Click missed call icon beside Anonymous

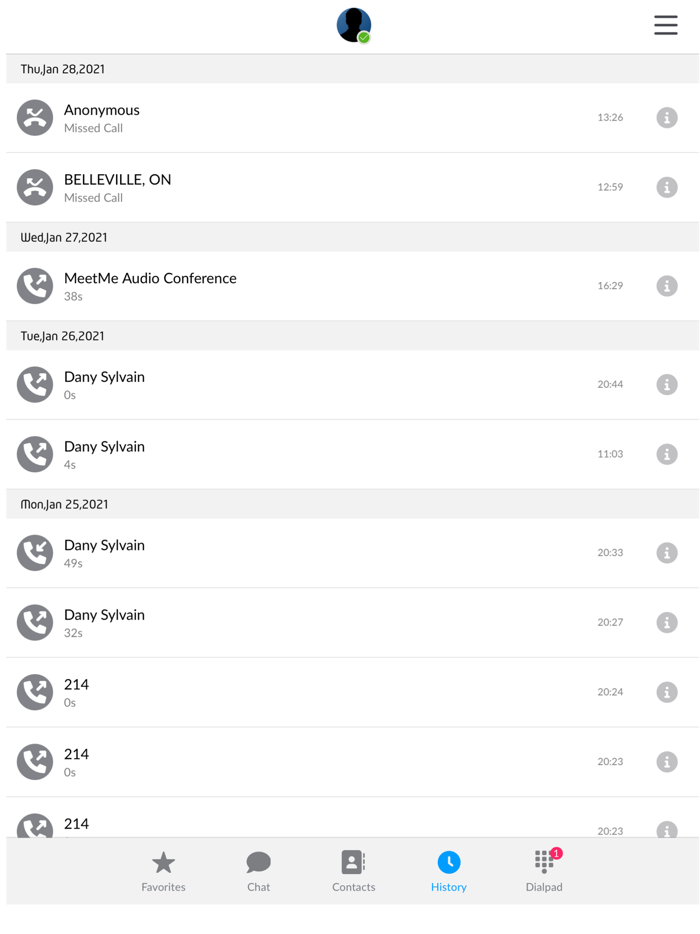click(35, 118)
